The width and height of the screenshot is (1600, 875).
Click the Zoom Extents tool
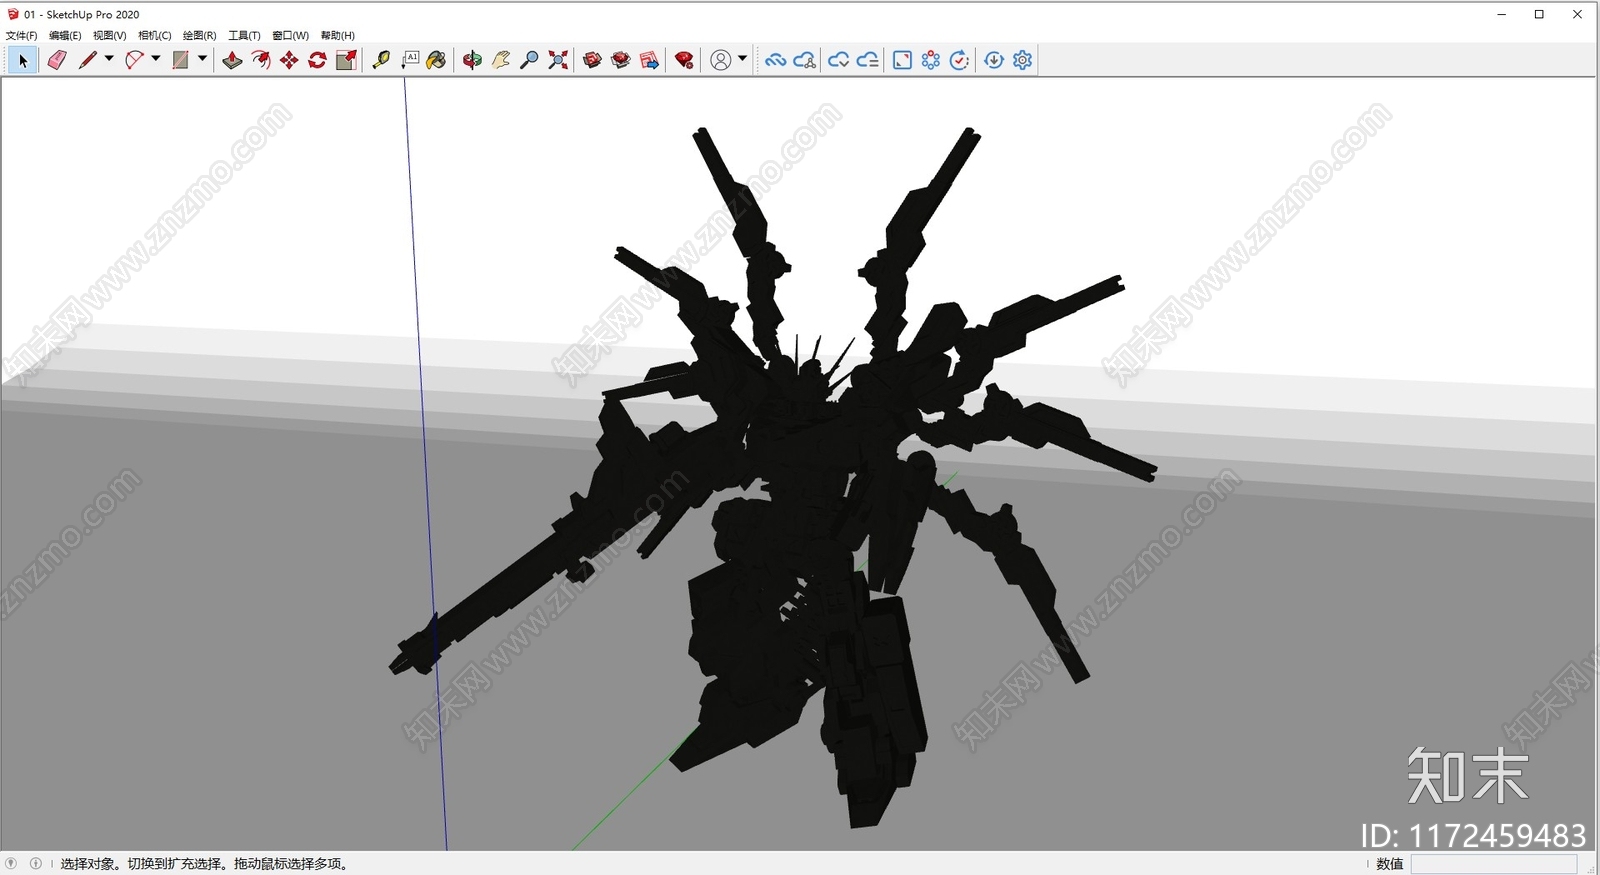tap(558, 60)
